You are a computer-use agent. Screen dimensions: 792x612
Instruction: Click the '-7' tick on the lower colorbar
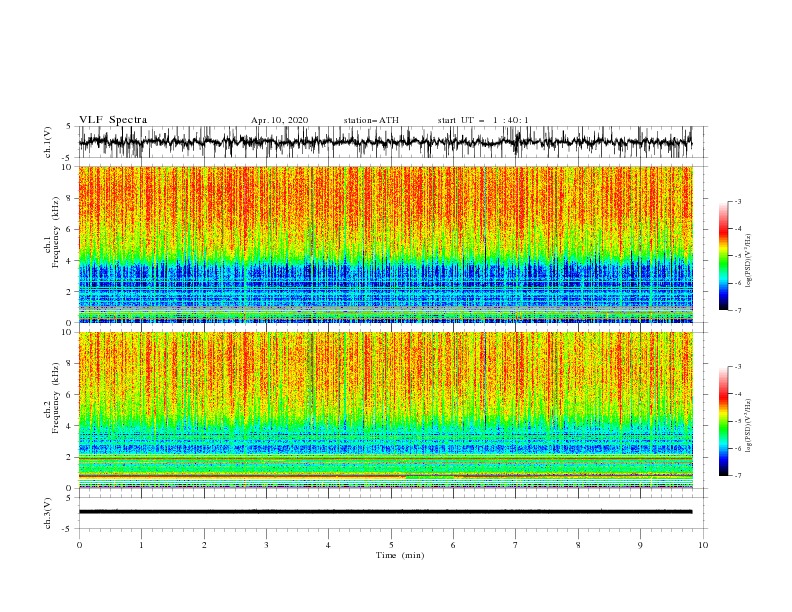[x=738, y=475]
